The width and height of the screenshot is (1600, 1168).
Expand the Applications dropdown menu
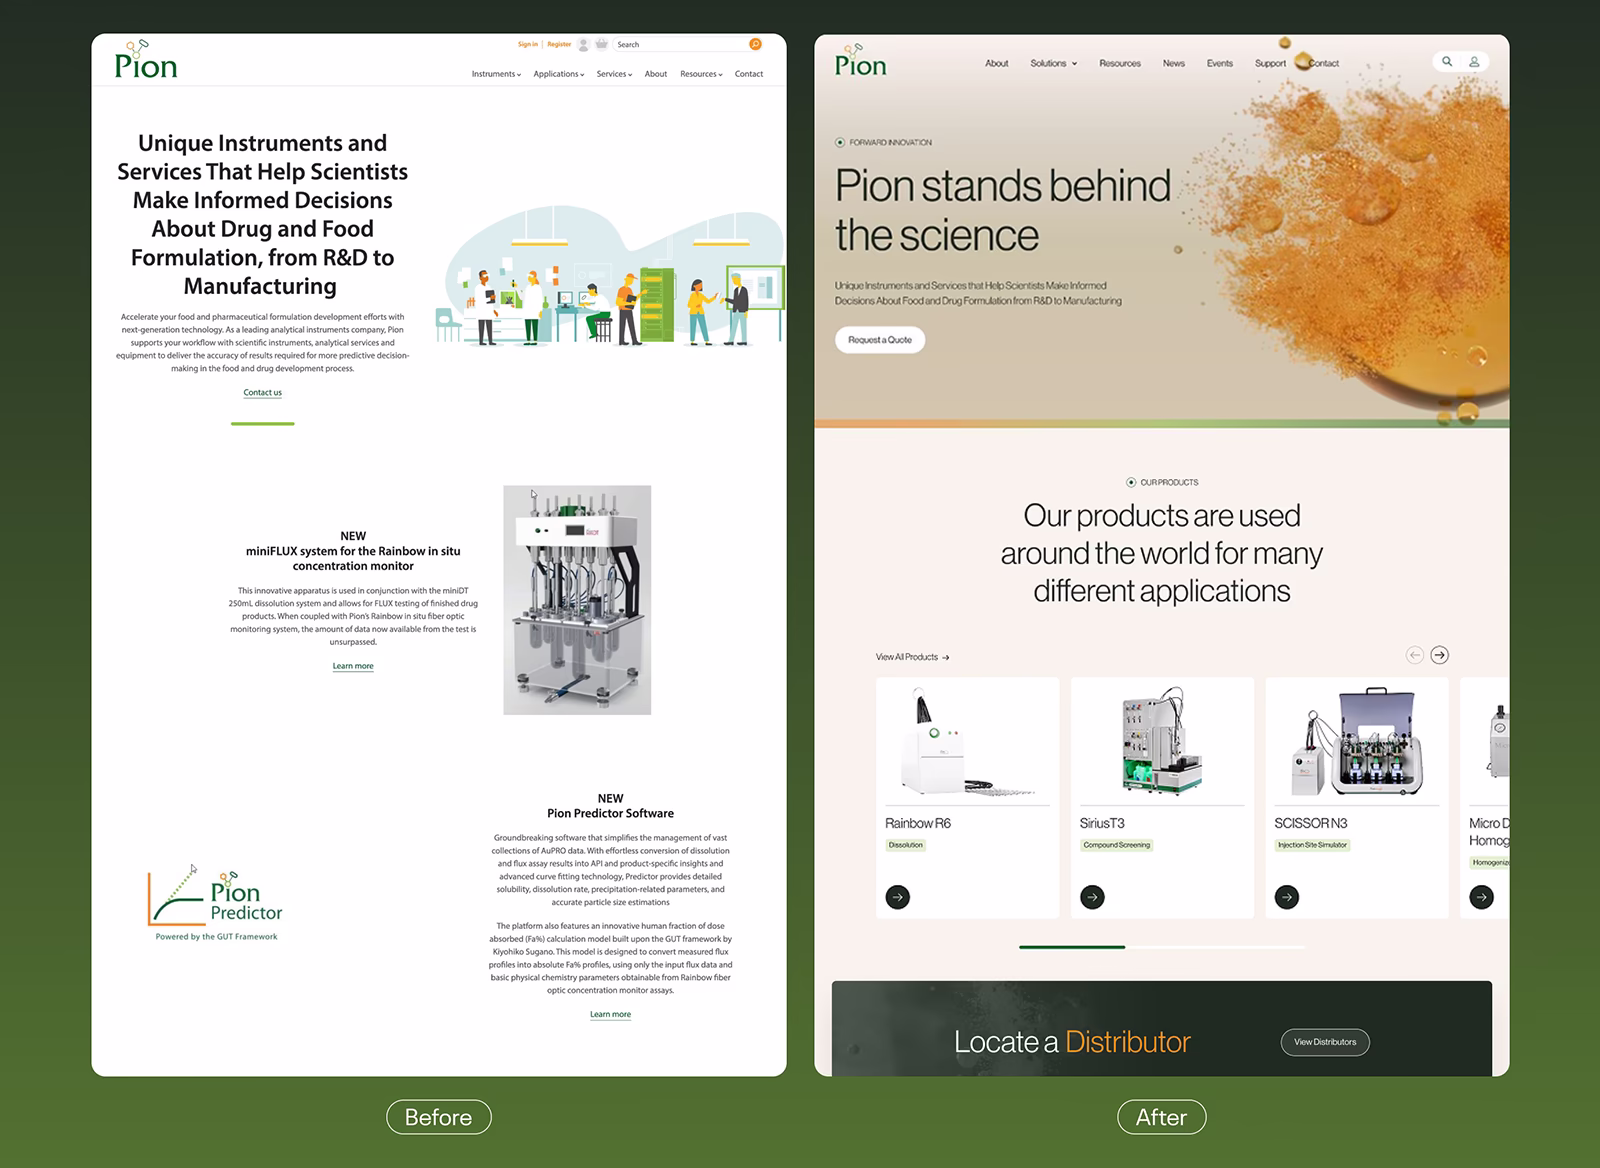coord(559,74)
